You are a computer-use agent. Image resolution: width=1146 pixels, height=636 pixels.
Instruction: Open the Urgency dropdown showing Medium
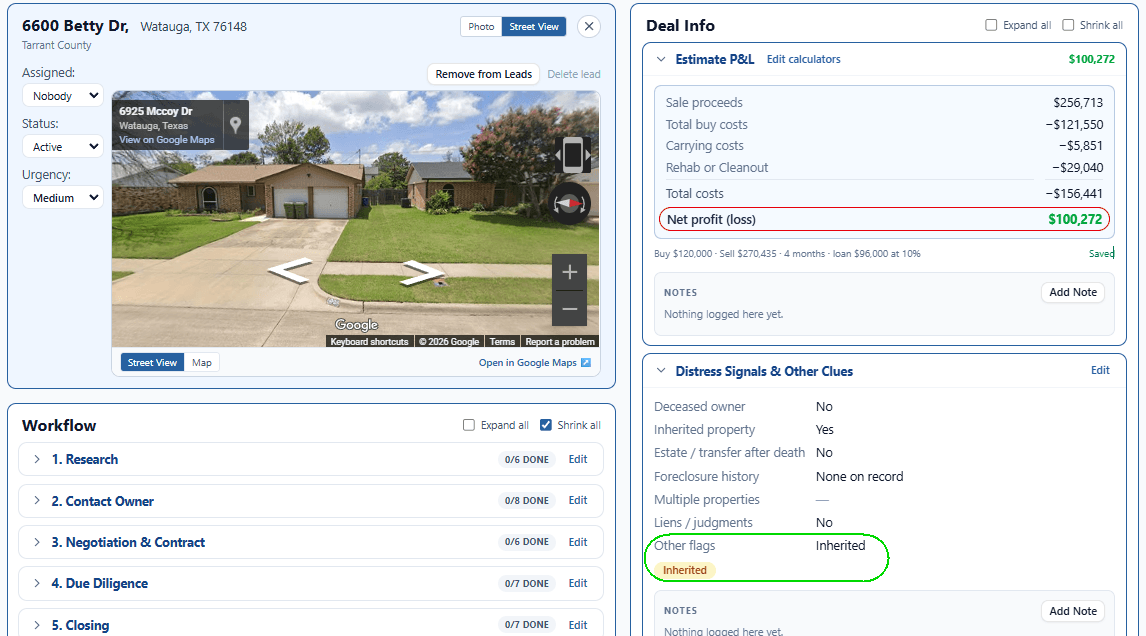(63, 198)
